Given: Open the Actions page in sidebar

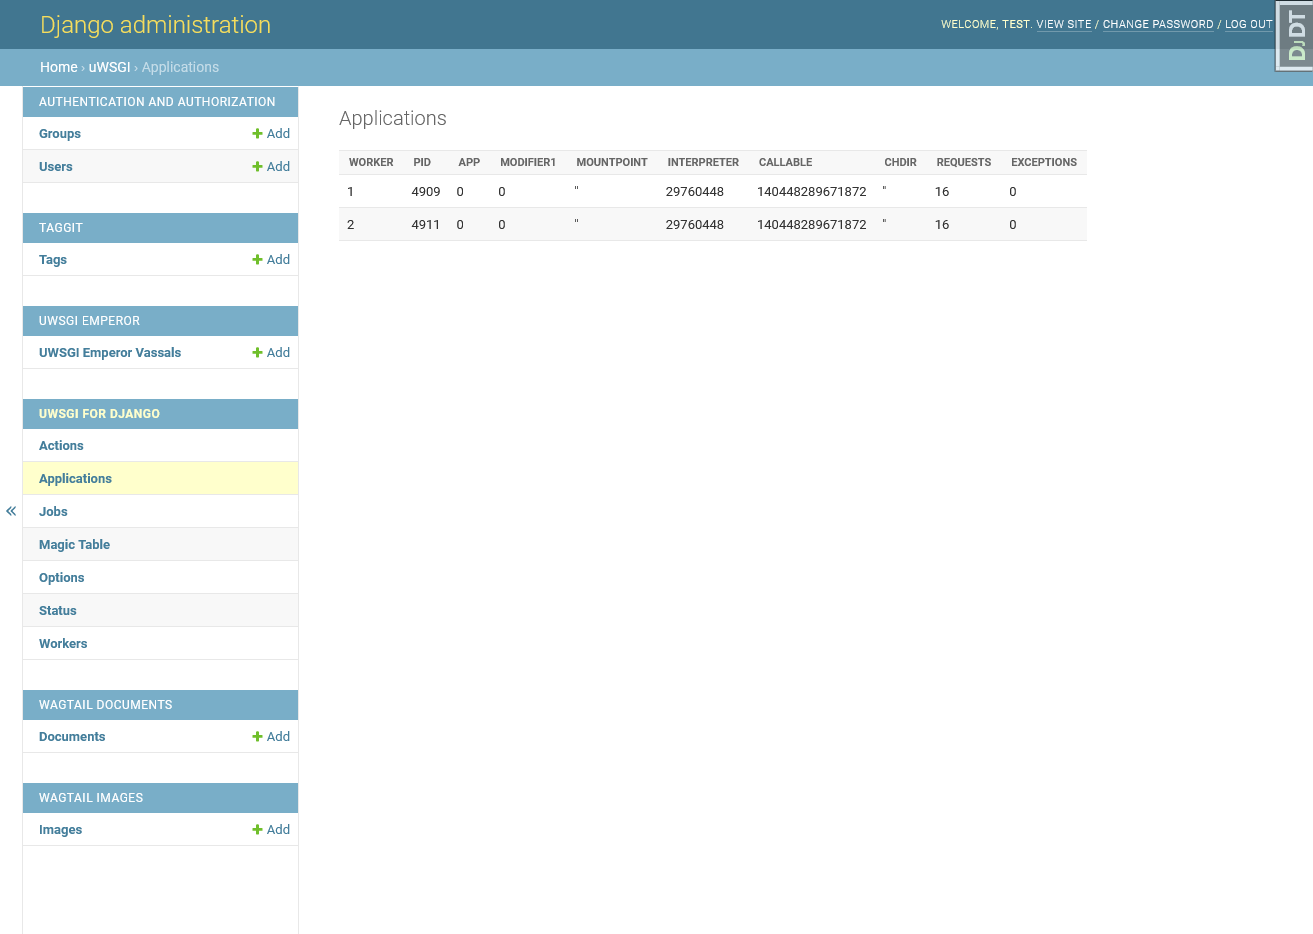Looking at the screenshot, I should click(x=61, y=446).
